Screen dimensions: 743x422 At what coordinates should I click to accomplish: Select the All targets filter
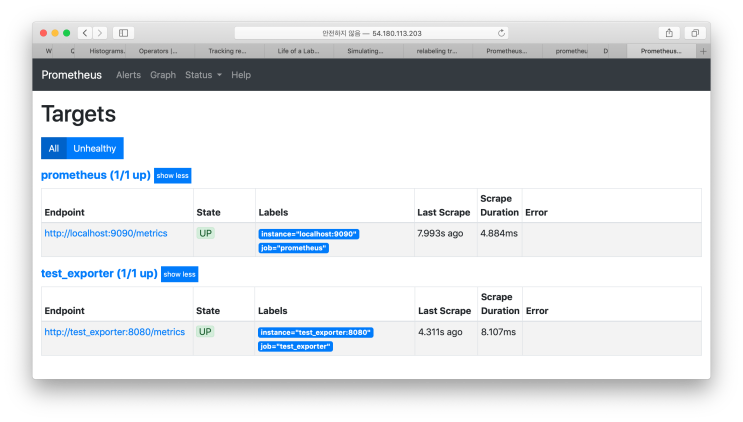pyautogui.click(x=54, y=148)
